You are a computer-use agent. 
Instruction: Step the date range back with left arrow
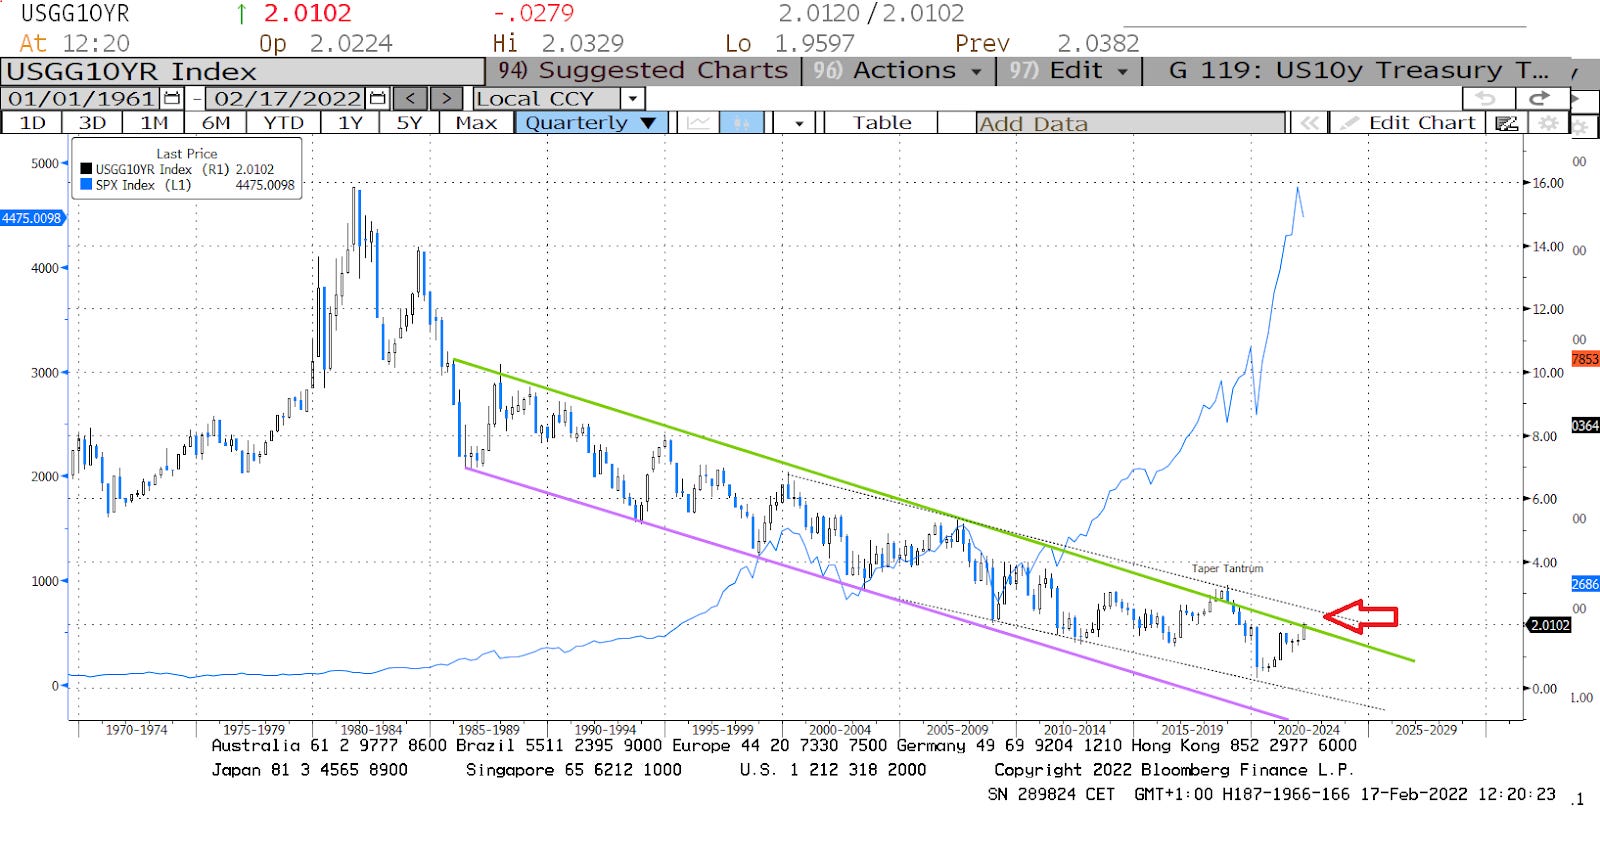tap(410, 98)
